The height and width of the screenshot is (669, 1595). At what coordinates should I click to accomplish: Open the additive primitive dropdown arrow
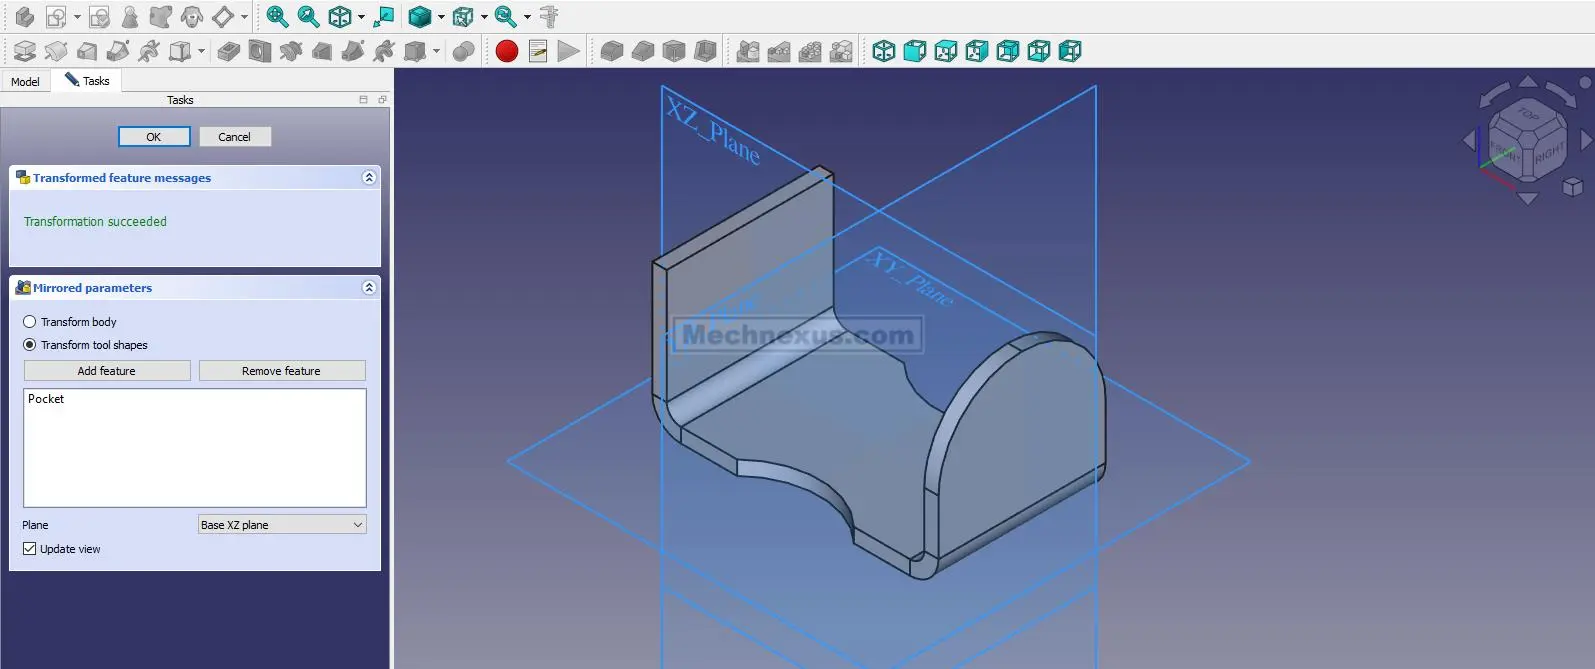tap(201, 51)
